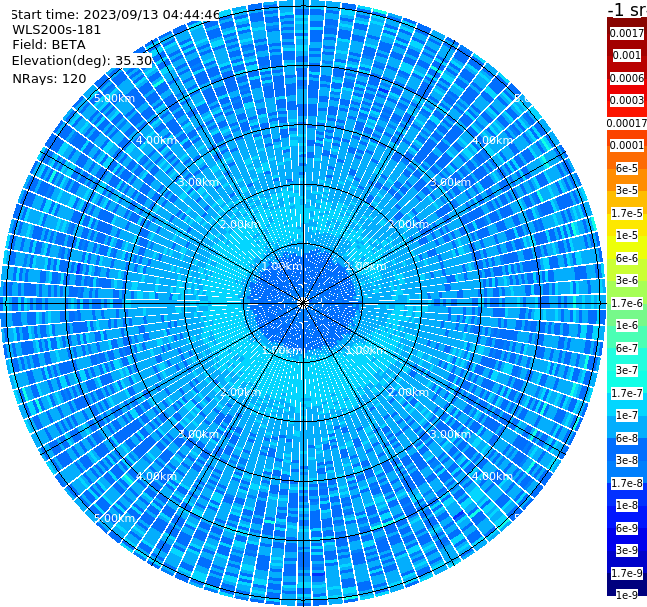Click the 3e-8 colorbar tick label
This screenshot has width=647, height=607.
(x=627, y=460)
